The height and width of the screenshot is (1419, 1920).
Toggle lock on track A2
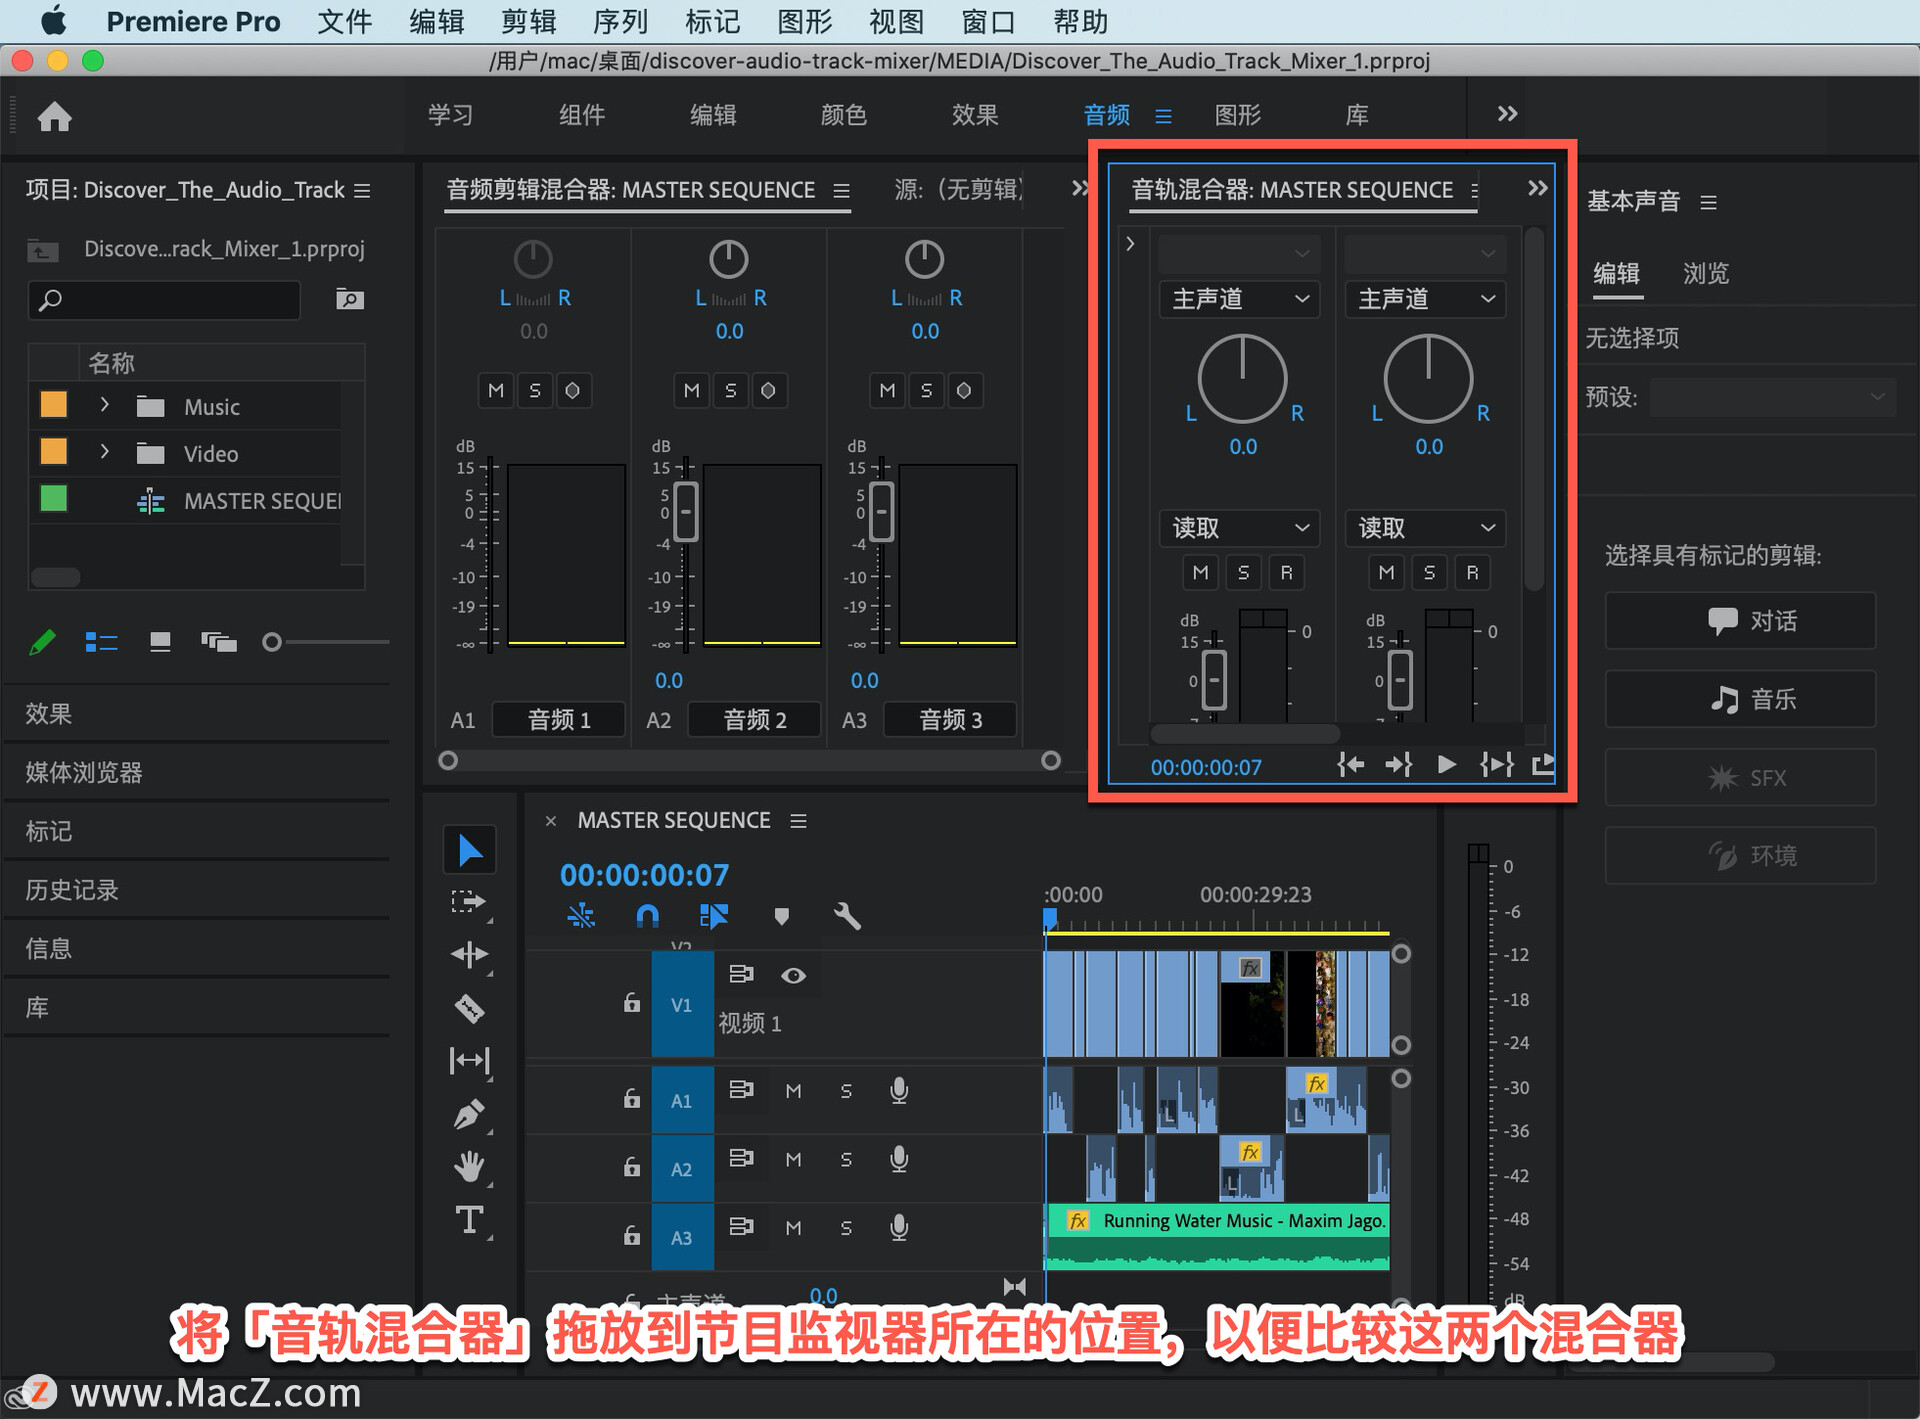(x=632, y=1166)
